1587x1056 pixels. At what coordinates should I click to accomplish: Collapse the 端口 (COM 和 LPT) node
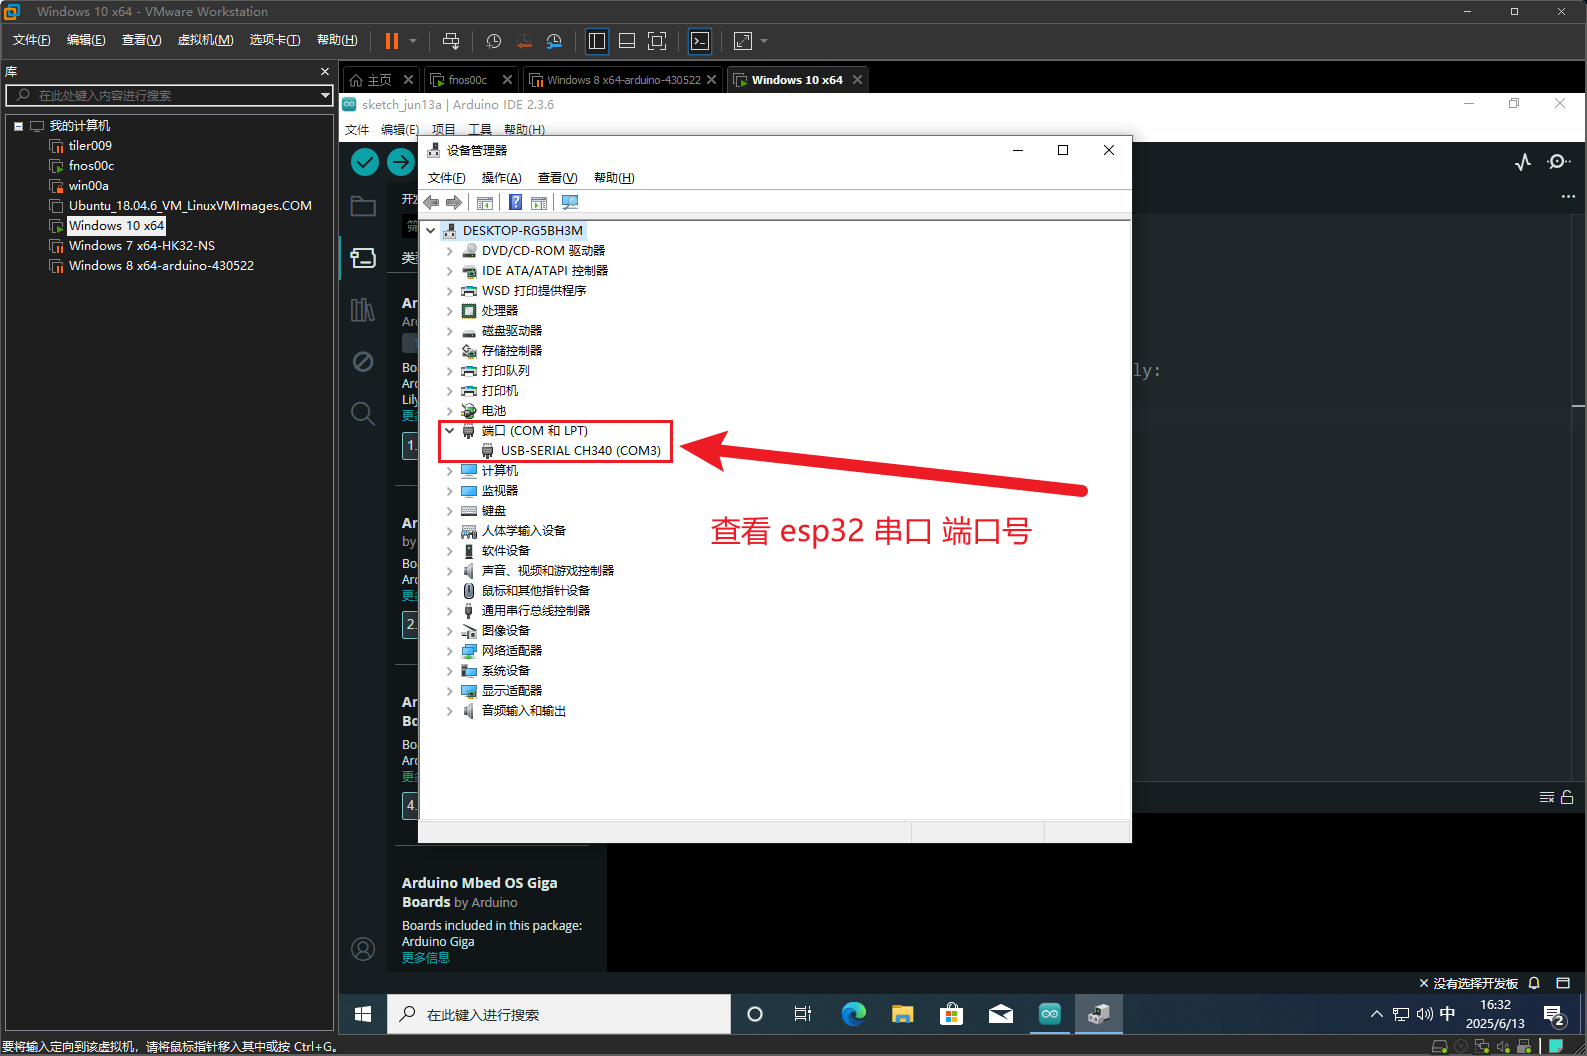450,431
